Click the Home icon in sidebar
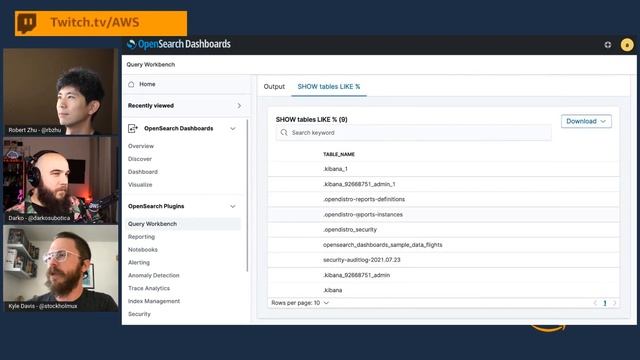Image resolution: width=640 pixels, height=360 pixels. point(131,84)
